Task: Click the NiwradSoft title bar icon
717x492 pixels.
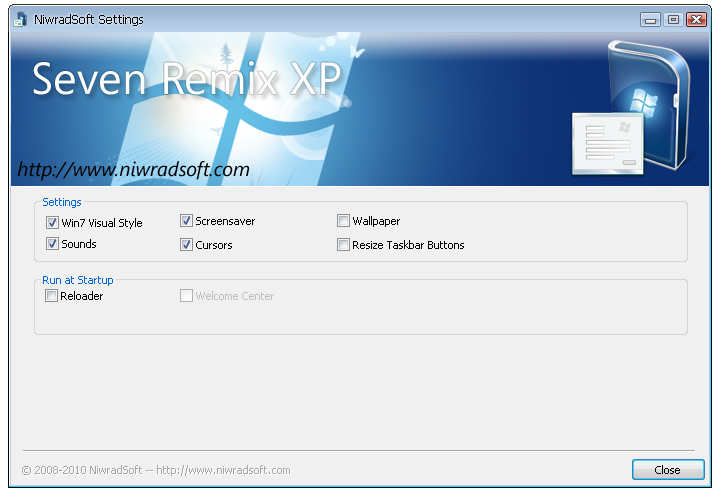Action: point(20,19)
